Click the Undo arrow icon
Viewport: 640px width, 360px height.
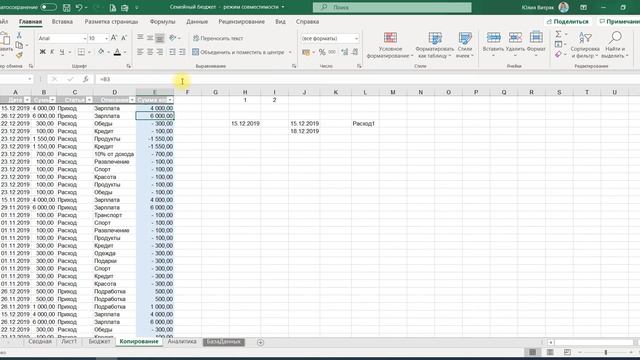[79, 8]
